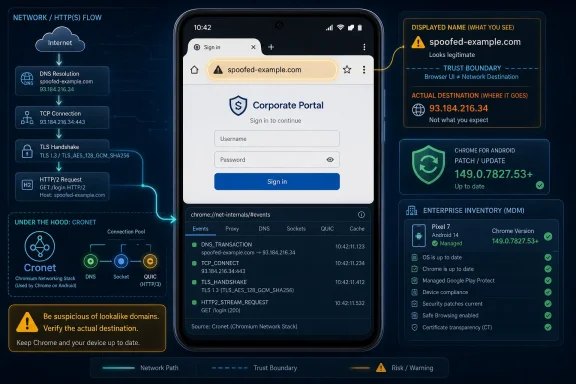Click the Cronet logo icon
Image resolution: width=576 pixels, height=384 pixels.
click(40, 246)
